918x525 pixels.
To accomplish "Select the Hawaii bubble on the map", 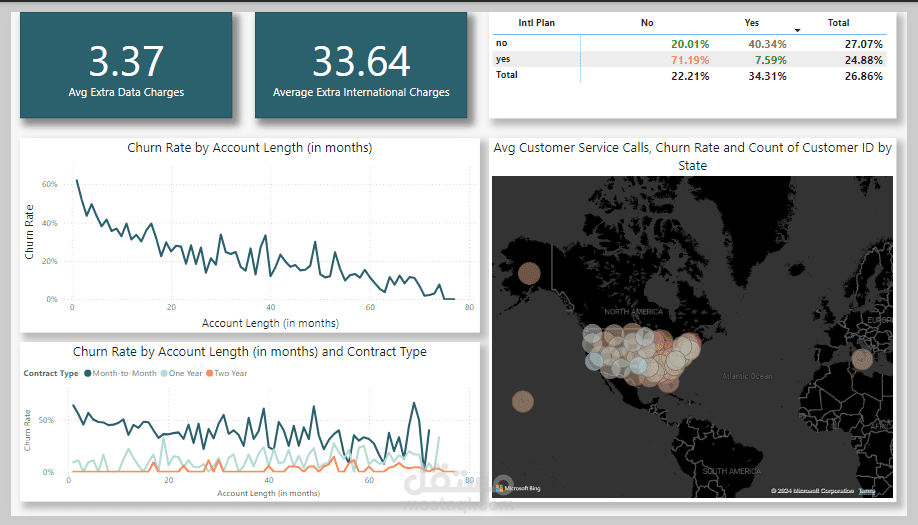I will [522, 402].
